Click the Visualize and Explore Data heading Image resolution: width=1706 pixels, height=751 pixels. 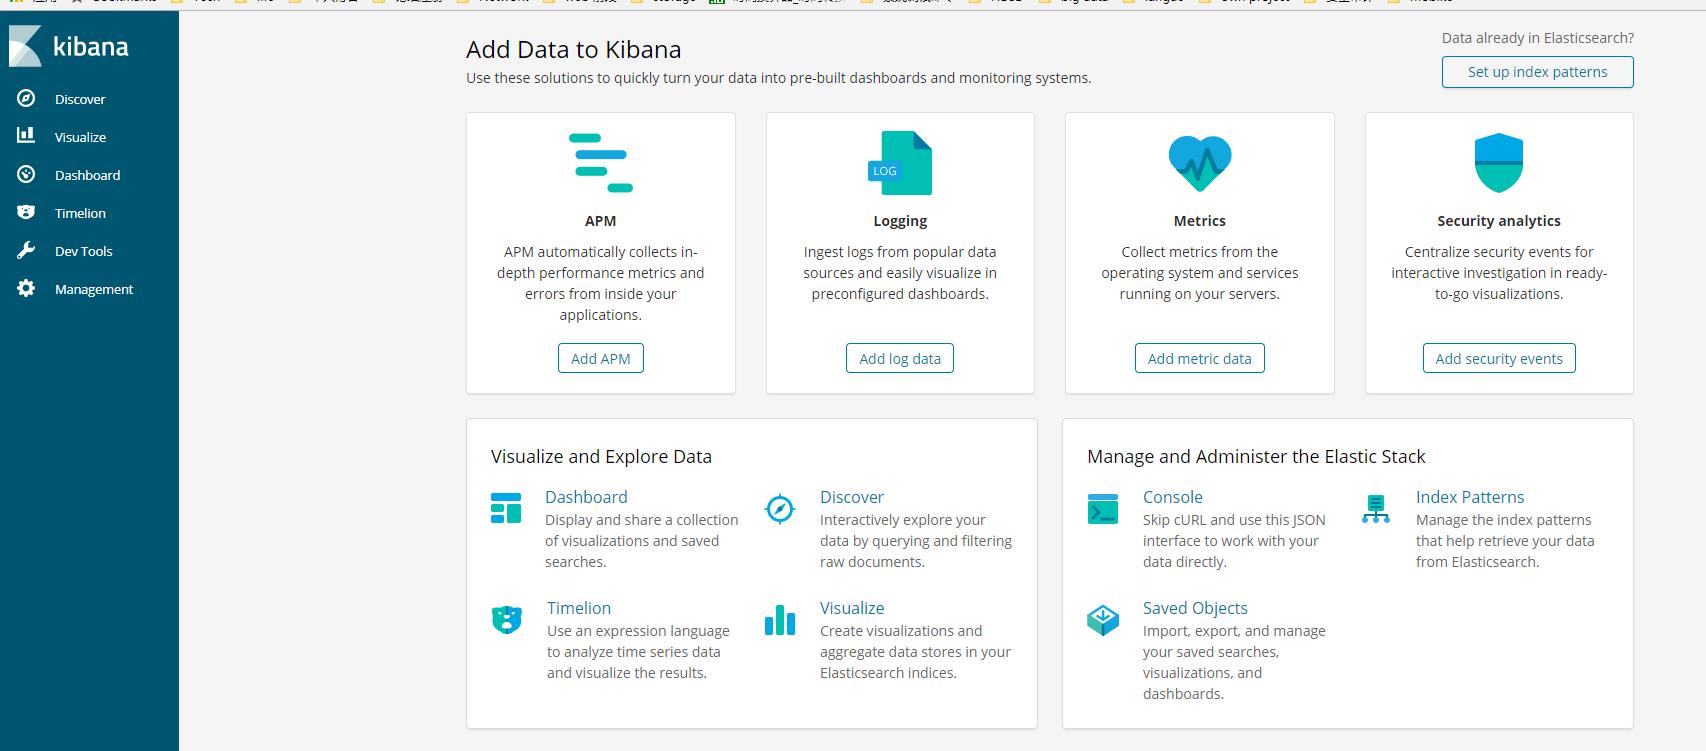[601, 457]
